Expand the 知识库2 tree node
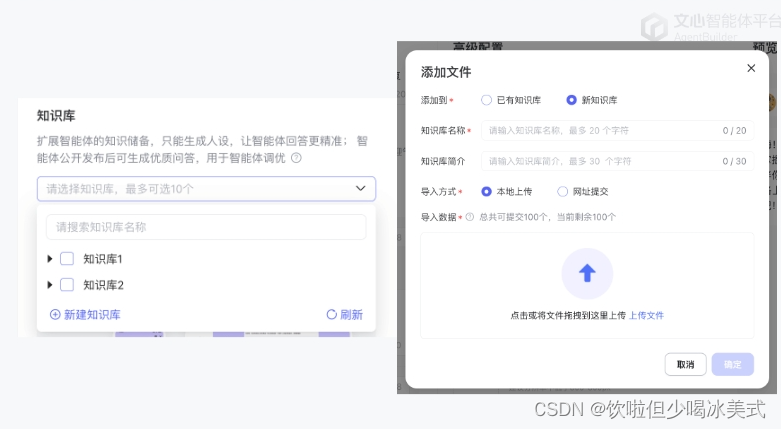The image size is (781, 429). pos(50,285)
